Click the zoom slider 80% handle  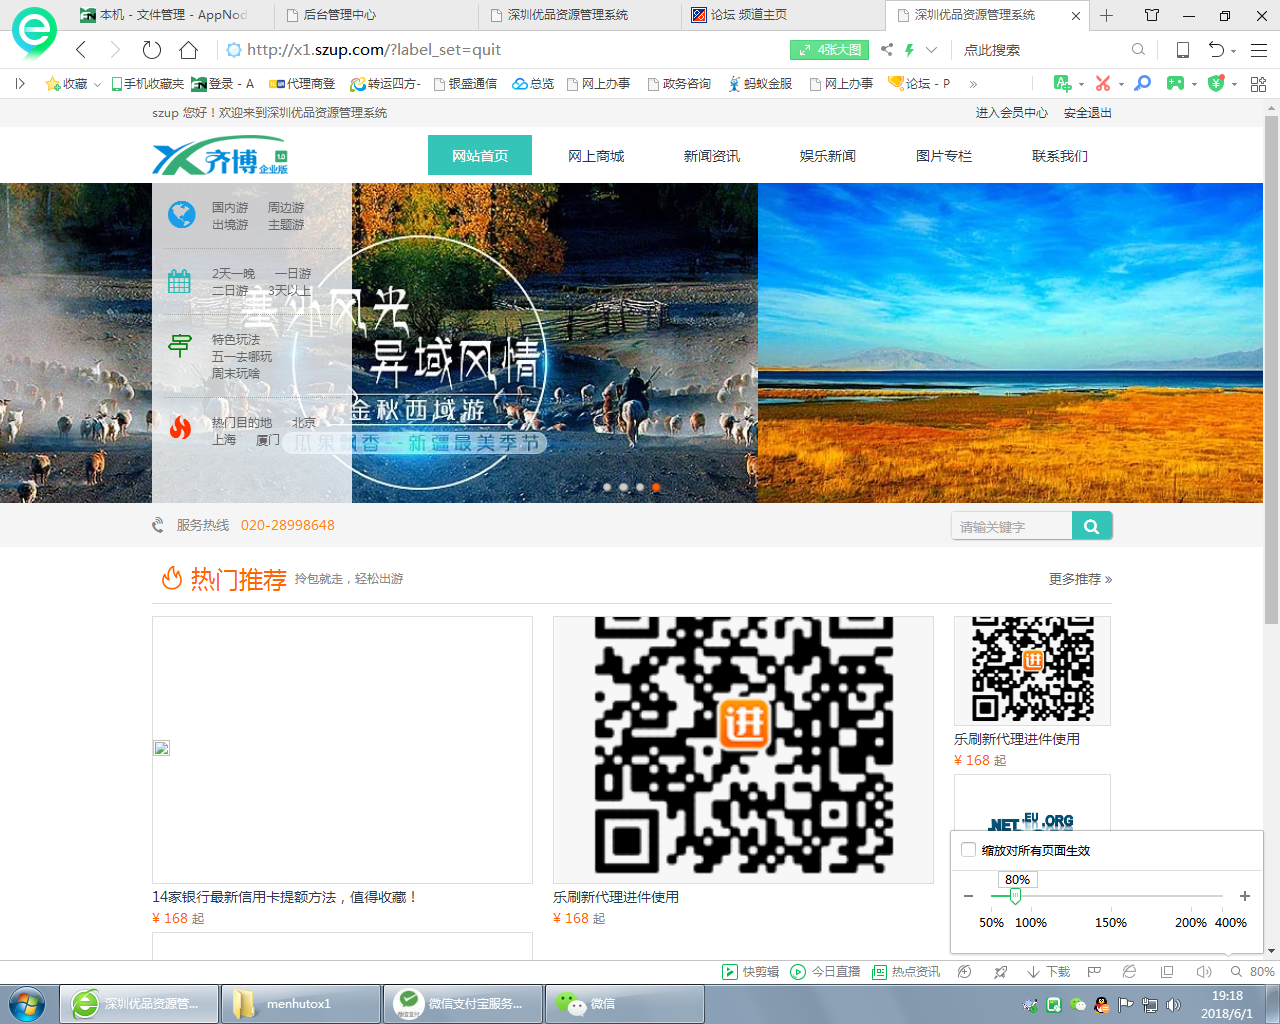1015,896
